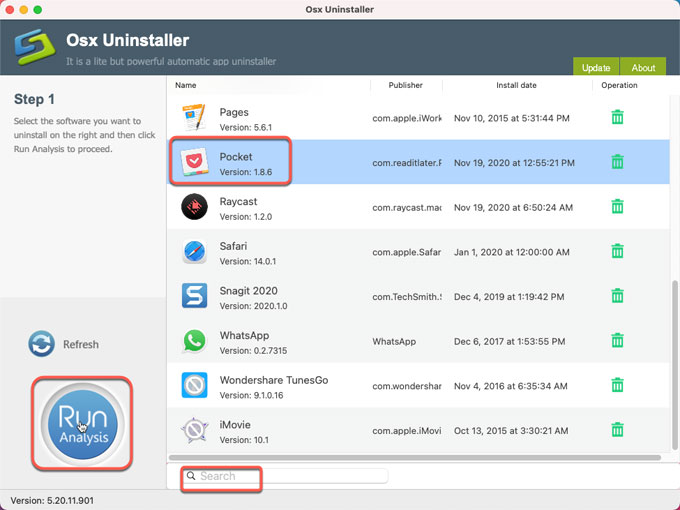This screenshot has height=510, width=680.
Task: Click the Run Analysis button
Action: (82, 424)
